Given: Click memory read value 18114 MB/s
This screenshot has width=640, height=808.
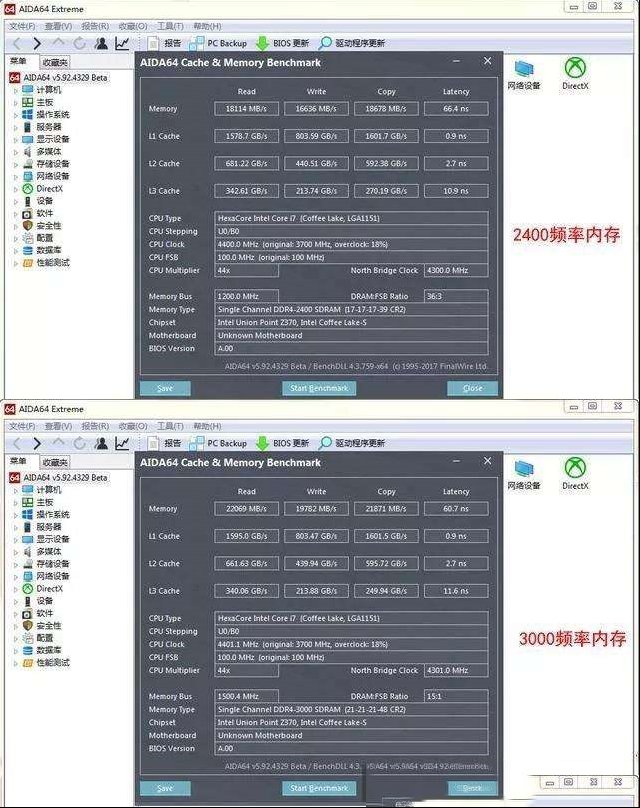Looking at the screenshot, I should coord(246,109).
